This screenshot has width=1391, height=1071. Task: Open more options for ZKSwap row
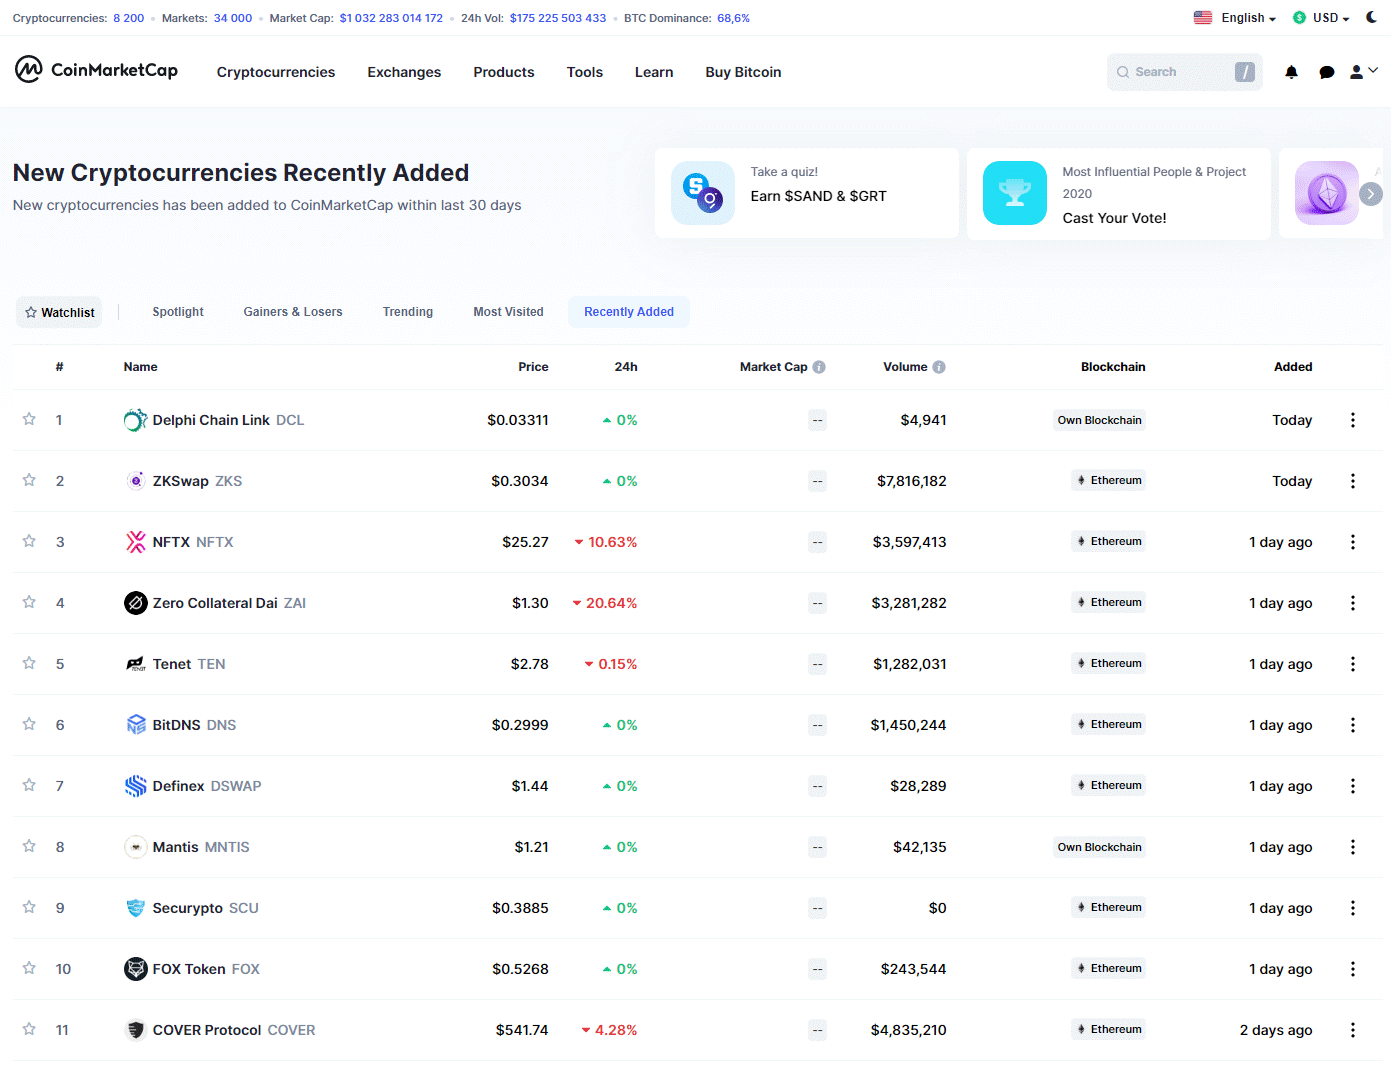click(1353, 481)
